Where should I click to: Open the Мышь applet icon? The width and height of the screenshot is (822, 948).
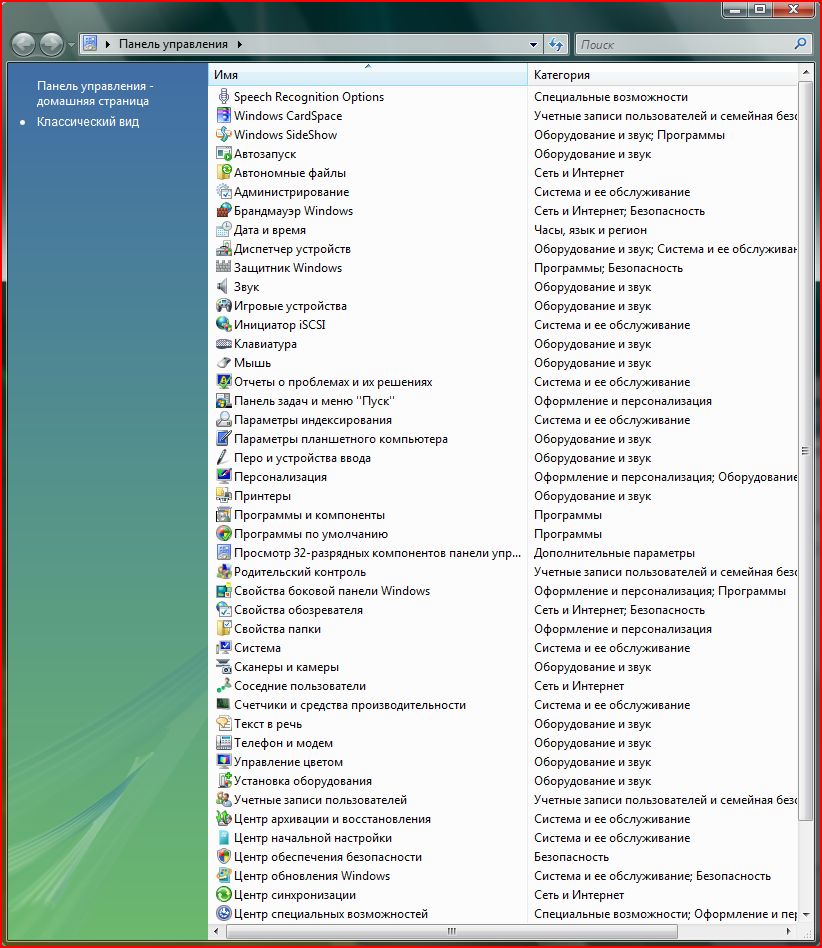click(x=224, y=363)
